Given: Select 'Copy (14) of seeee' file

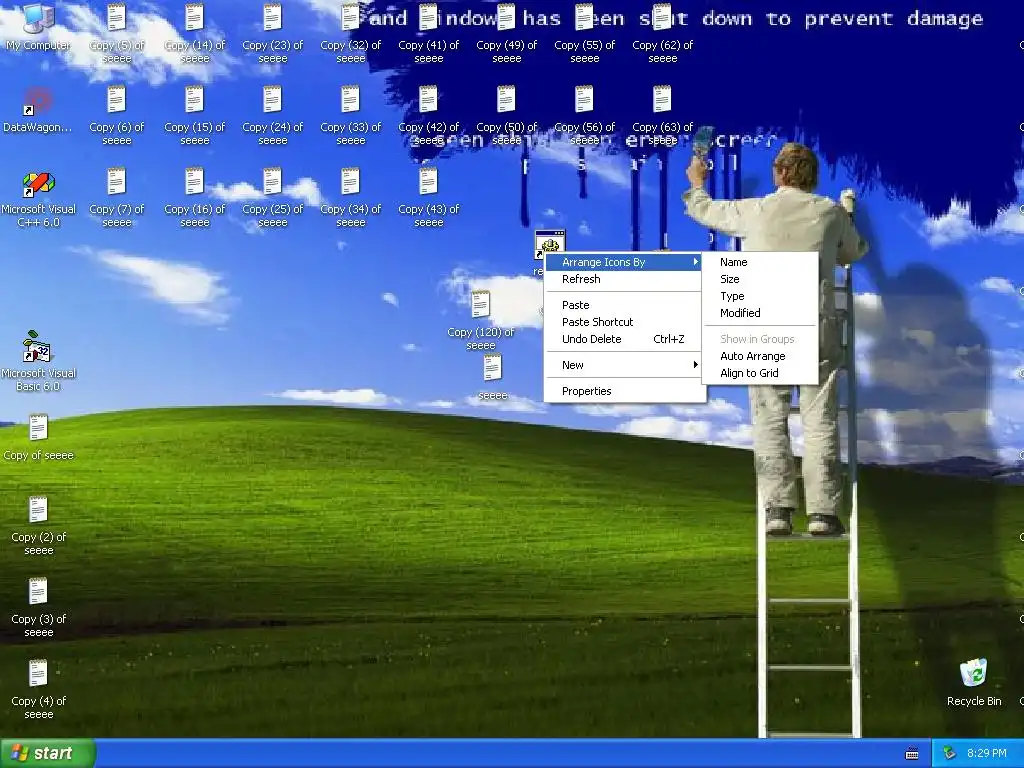Looking at the screenshot, I should click(x=195, y=33).
